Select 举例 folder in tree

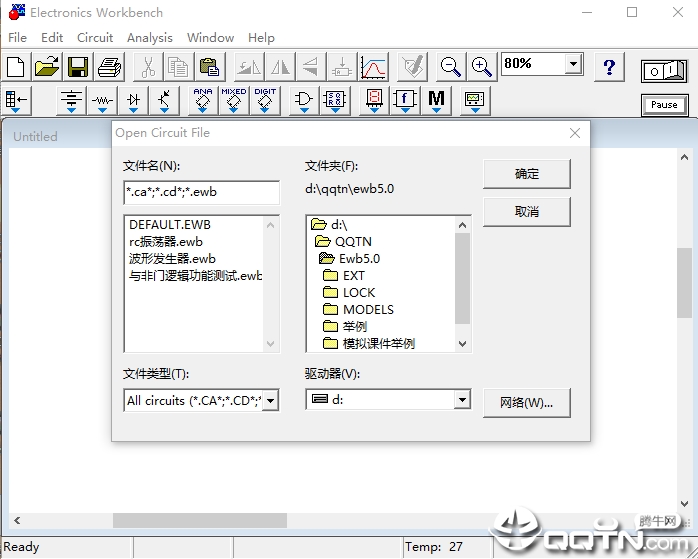[345, 327]
